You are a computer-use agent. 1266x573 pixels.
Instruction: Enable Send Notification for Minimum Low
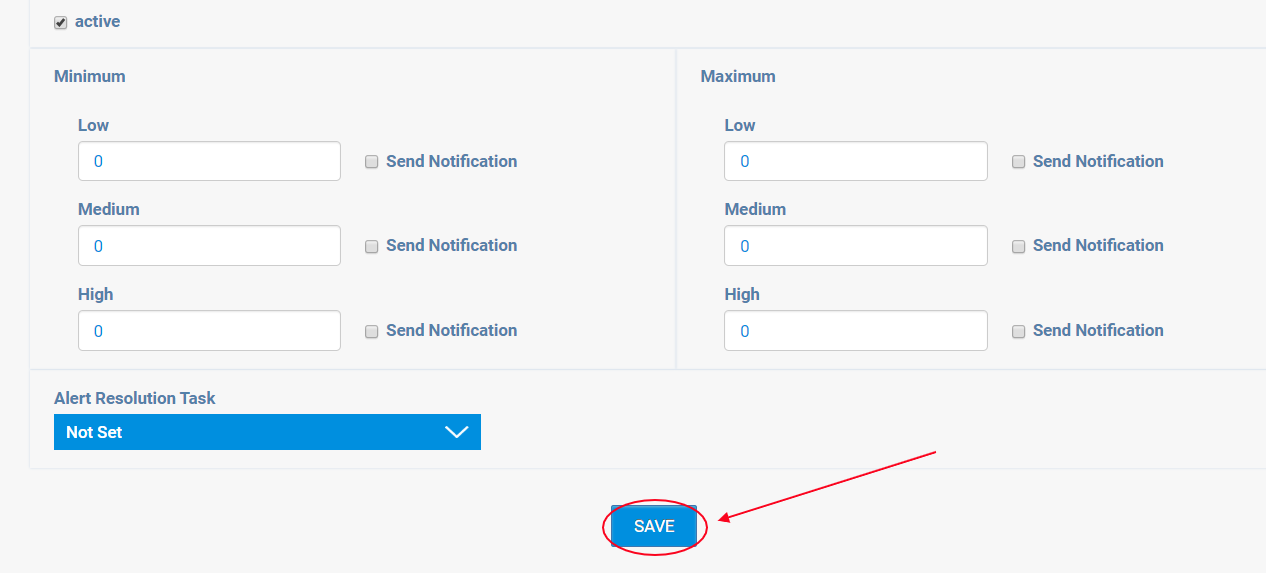pyautogui.click(x=372, y=162)
